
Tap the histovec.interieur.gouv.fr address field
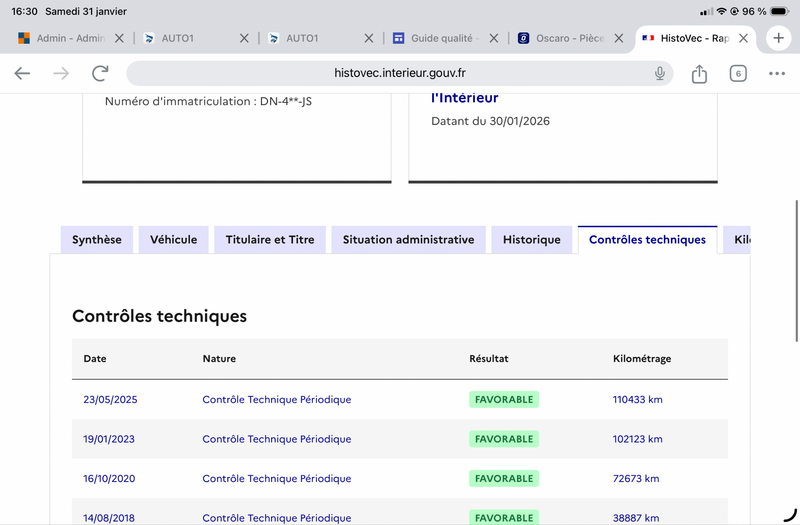pyautogui.click(x=400, y=73)
